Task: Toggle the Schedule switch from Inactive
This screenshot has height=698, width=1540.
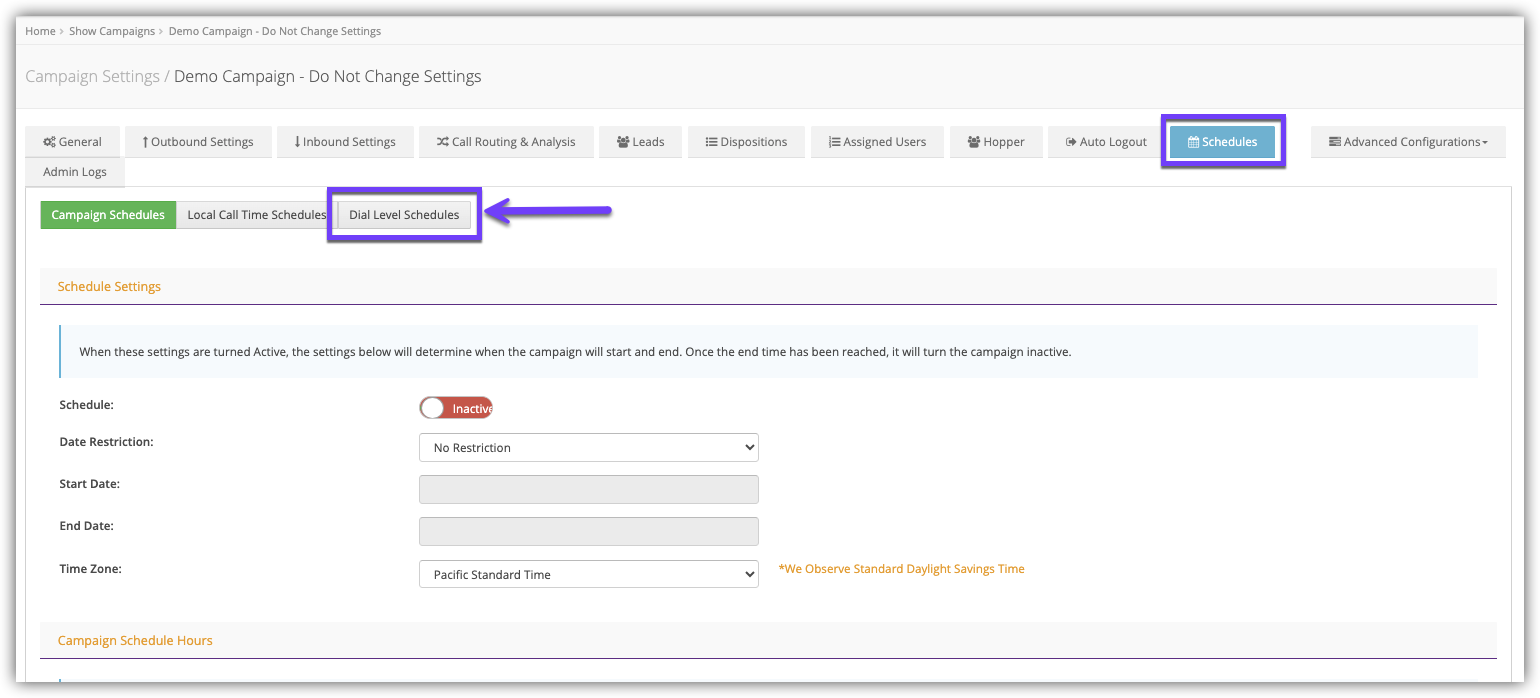Action: [x=456, y=408]
